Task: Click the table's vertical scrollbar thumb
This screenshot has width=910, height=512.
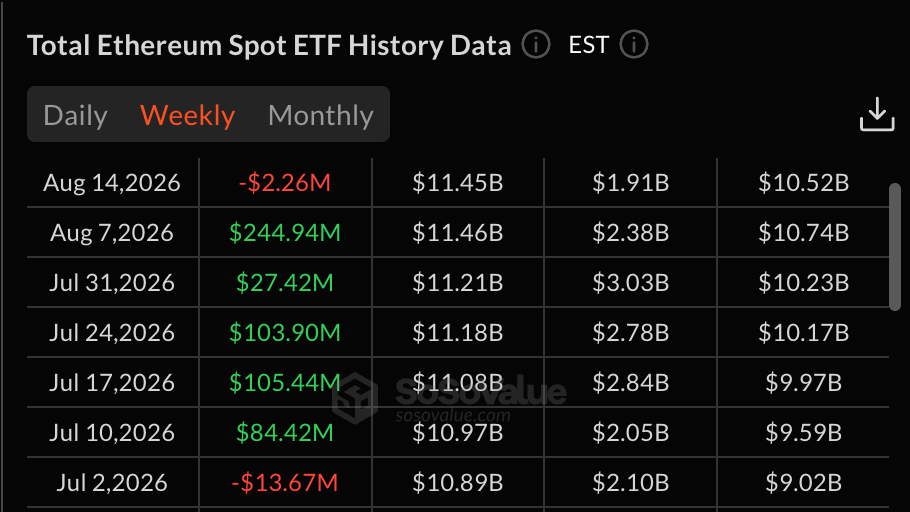Action: point(895,247)
